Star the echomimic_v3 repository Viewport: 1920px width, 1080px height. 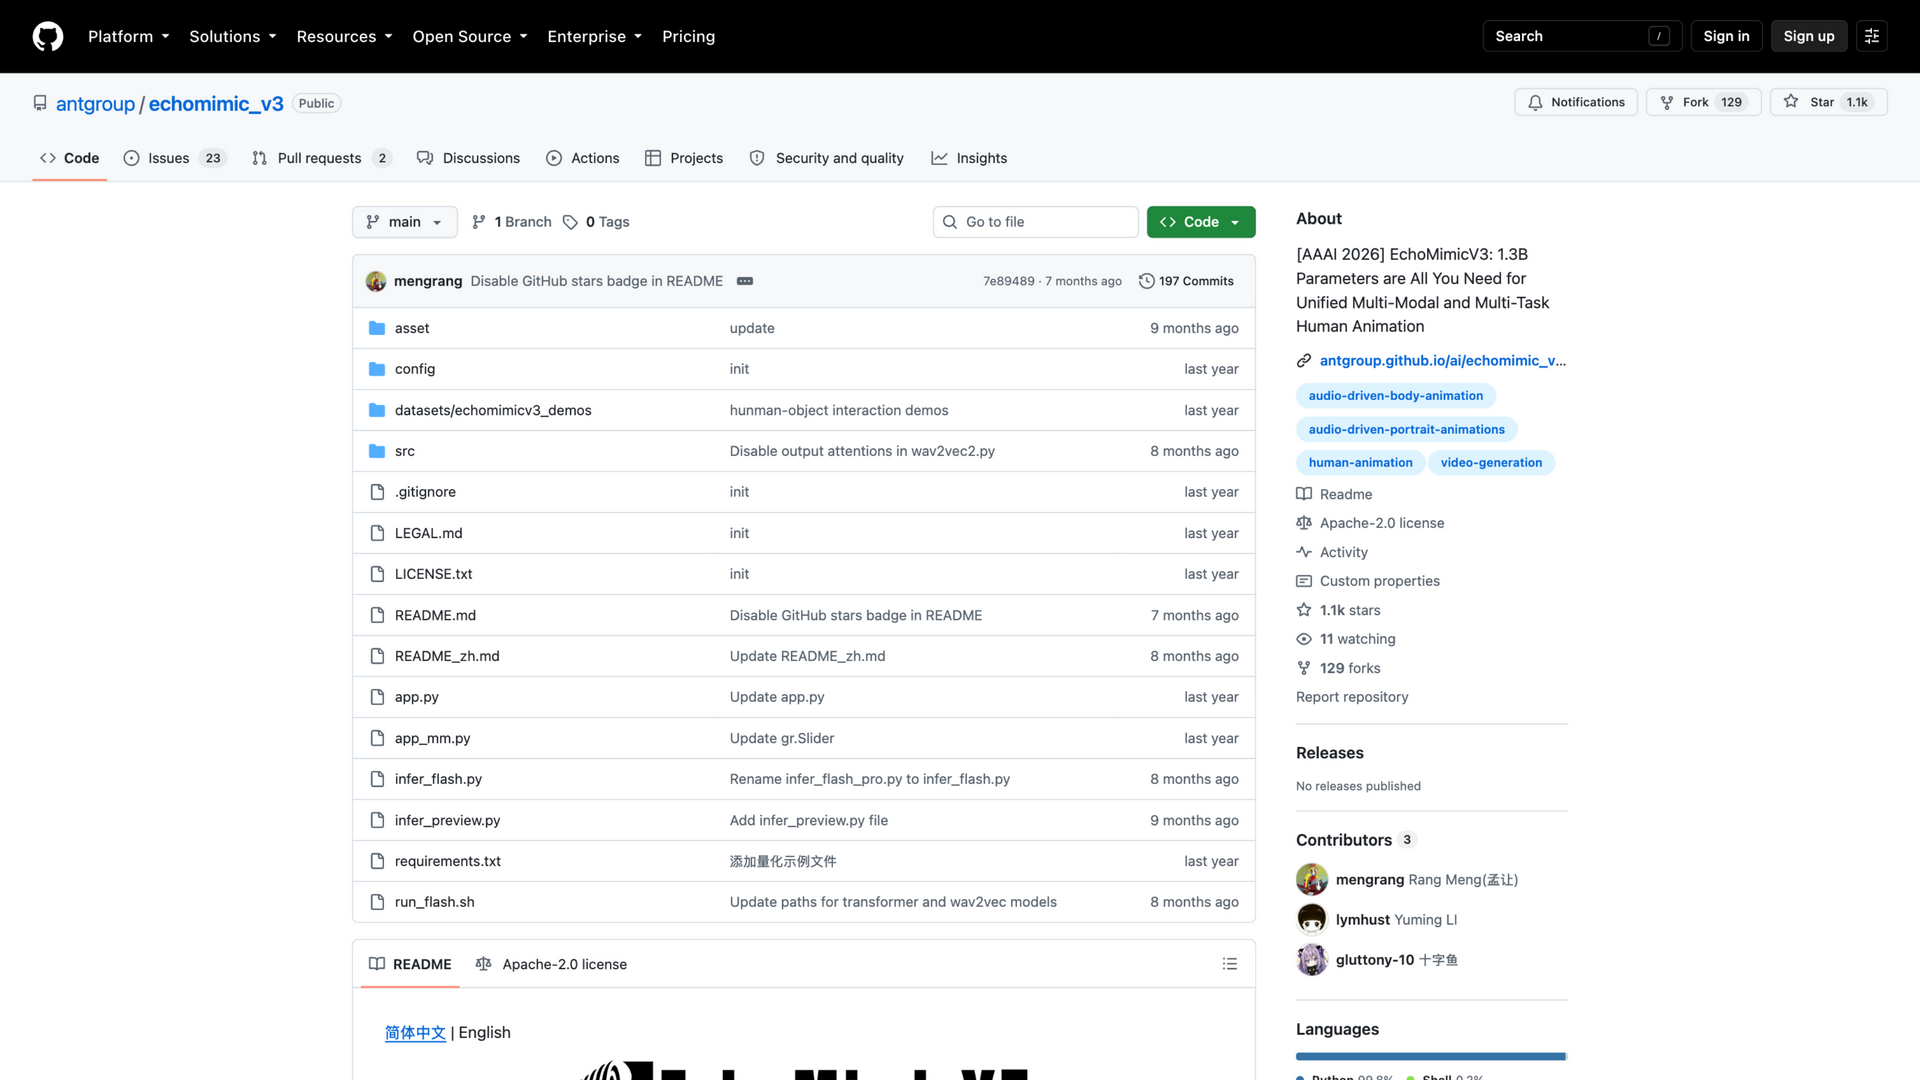click(1828, 102)
